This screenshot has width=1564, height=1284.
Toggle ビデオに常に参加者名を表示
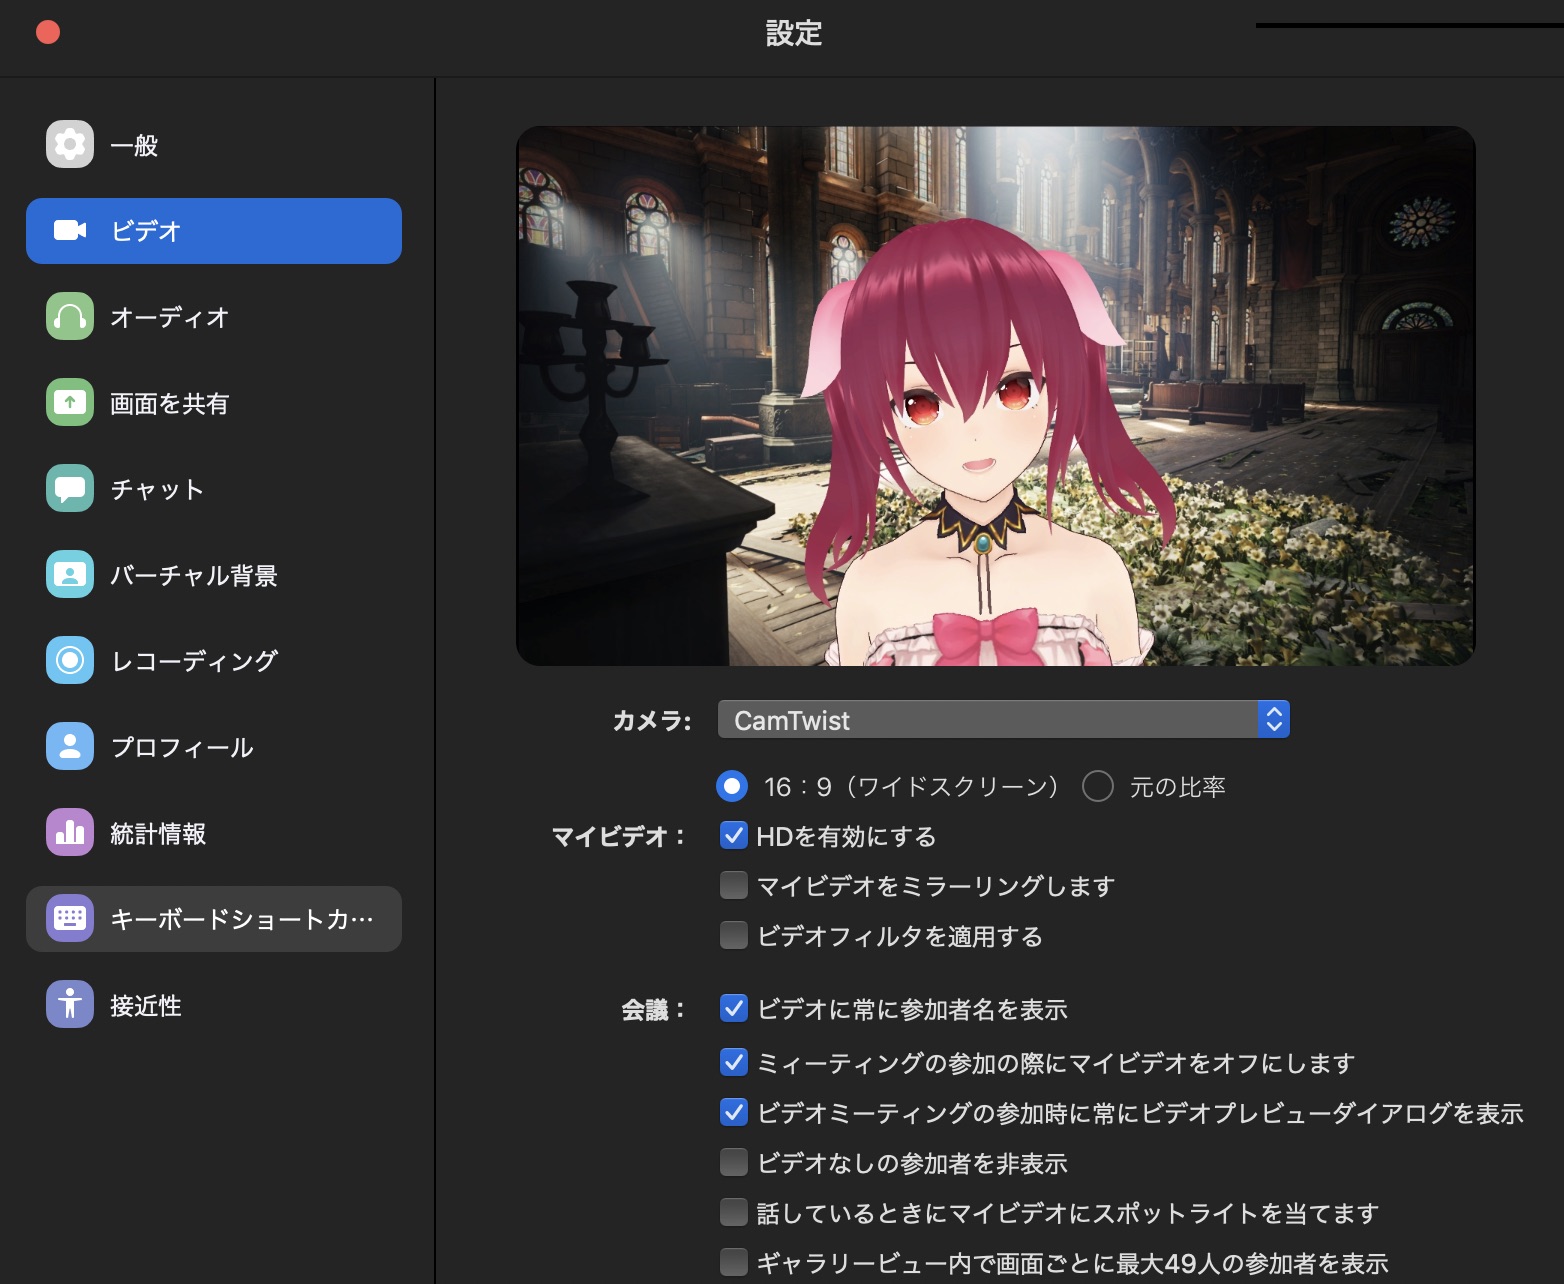(734, 1009)
